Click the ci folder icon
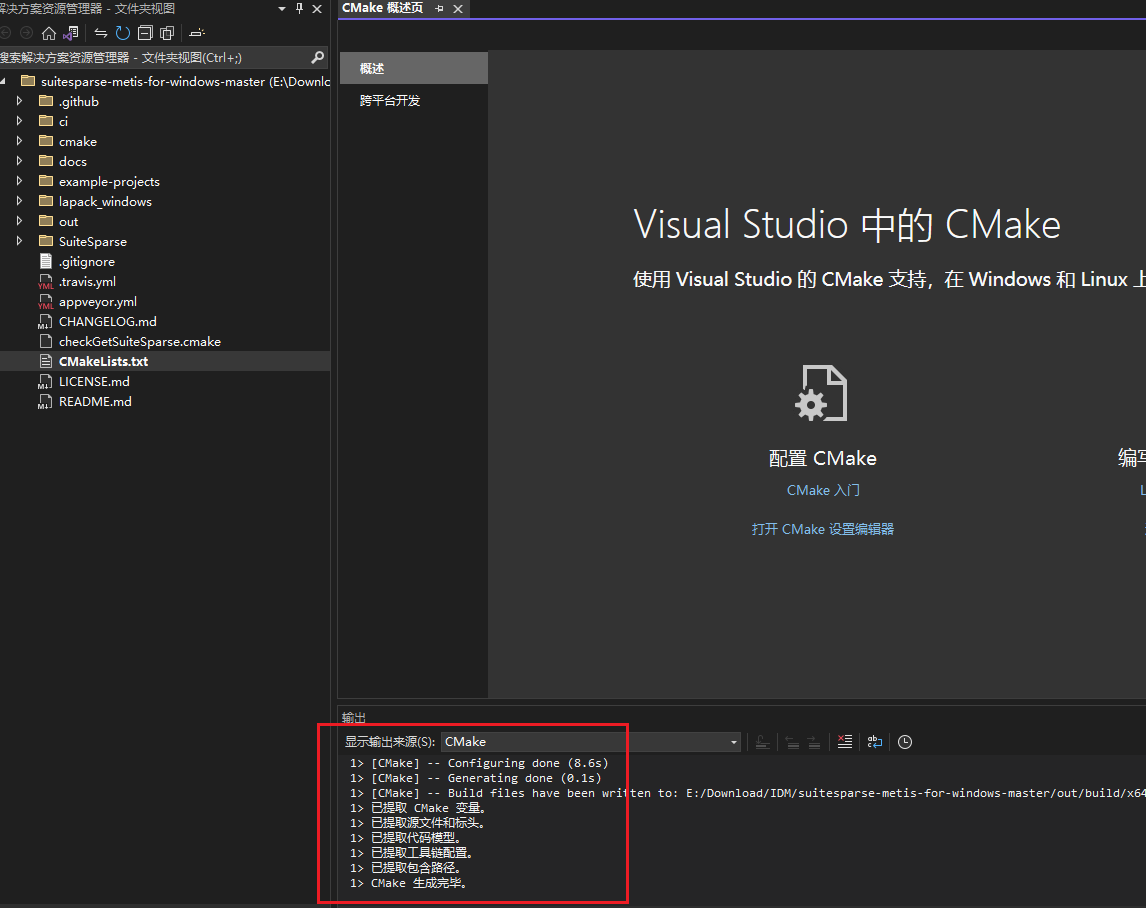This screenshot has width=1146, height=908. point(46,121)
